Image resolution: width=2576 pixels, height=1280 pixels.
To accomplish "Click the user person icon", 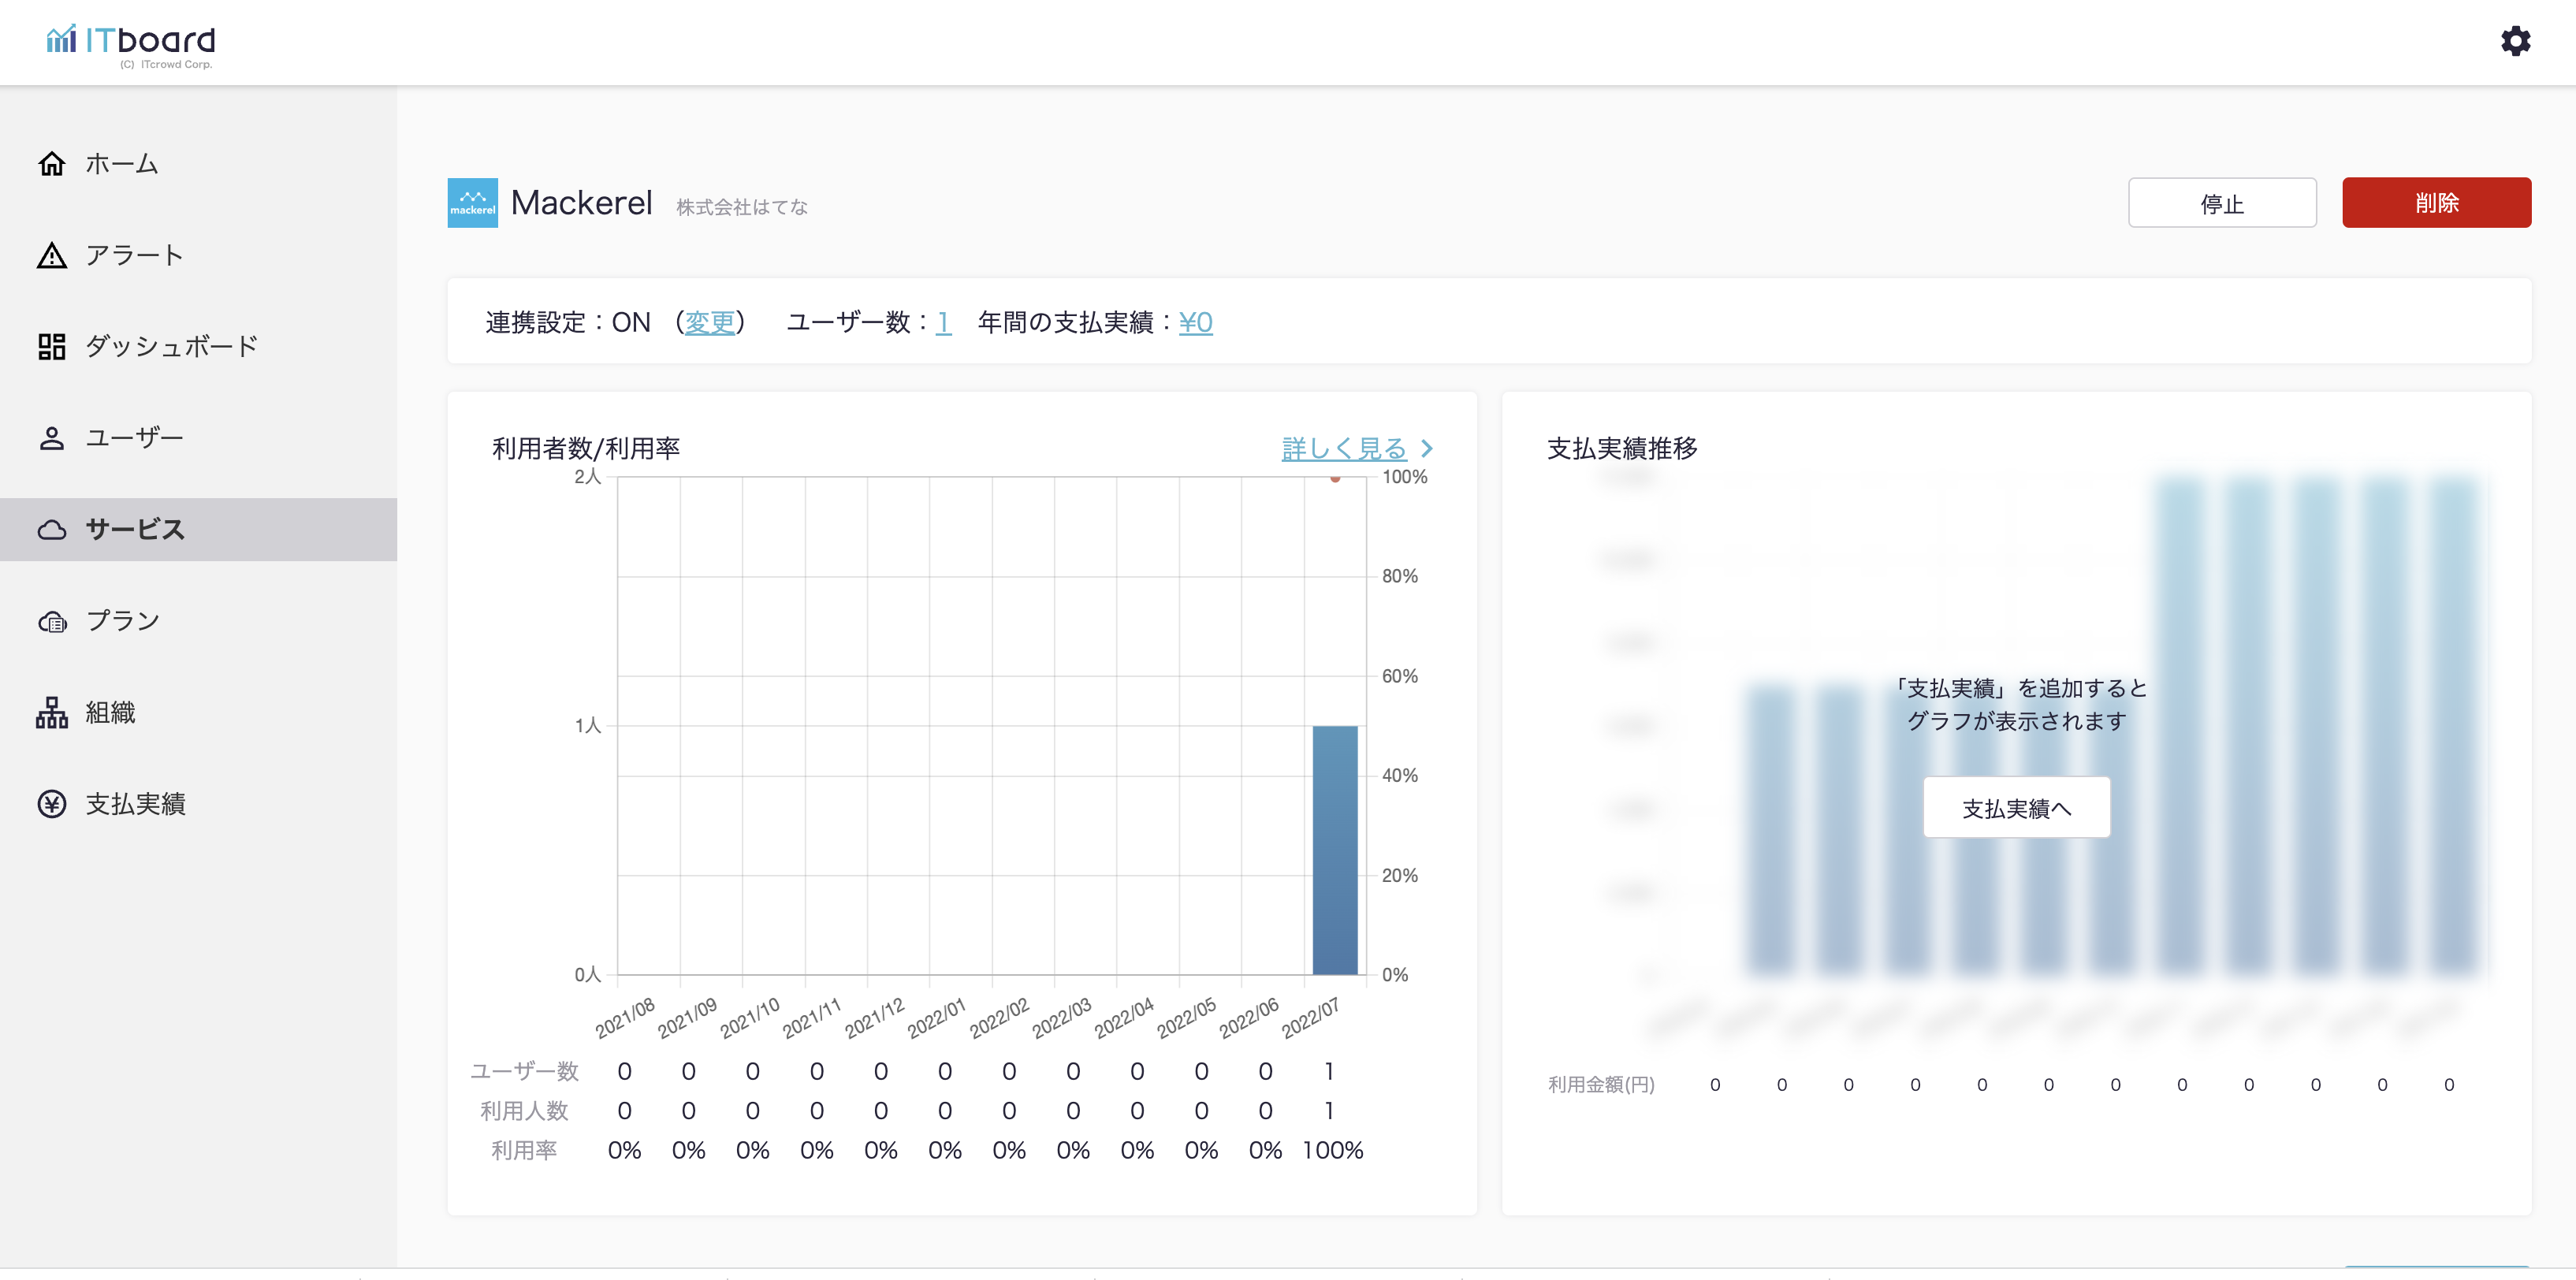I will pos(52,438).
